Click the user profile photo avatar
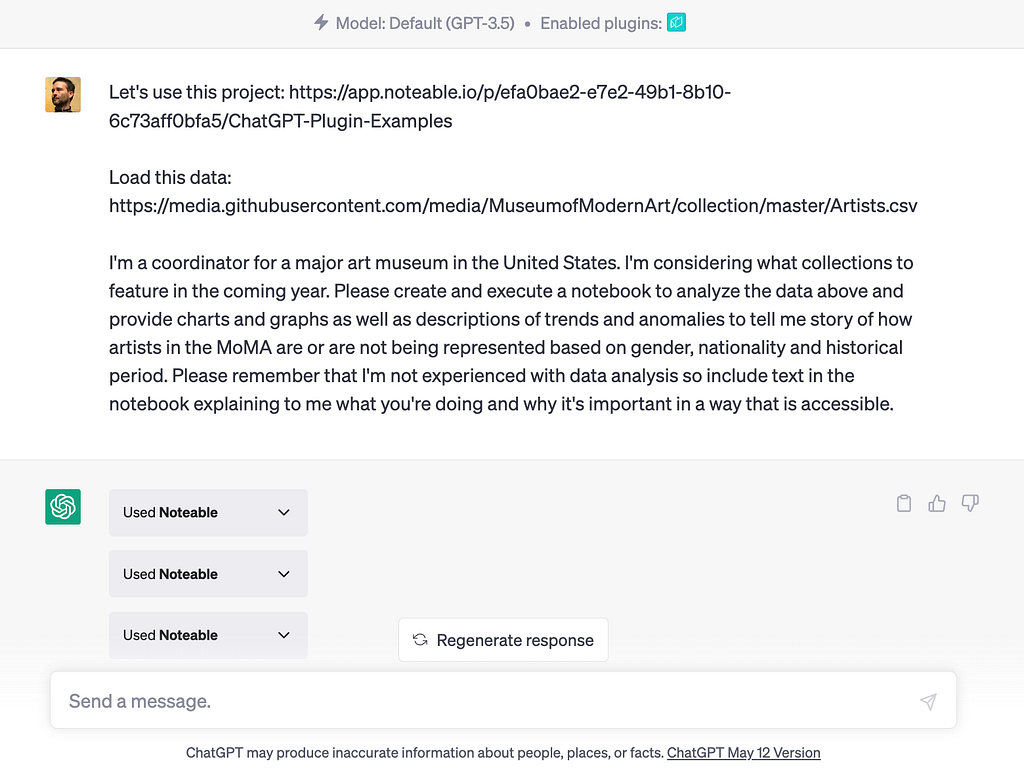This screenshot has height=784, width=1024. (63, 95)
